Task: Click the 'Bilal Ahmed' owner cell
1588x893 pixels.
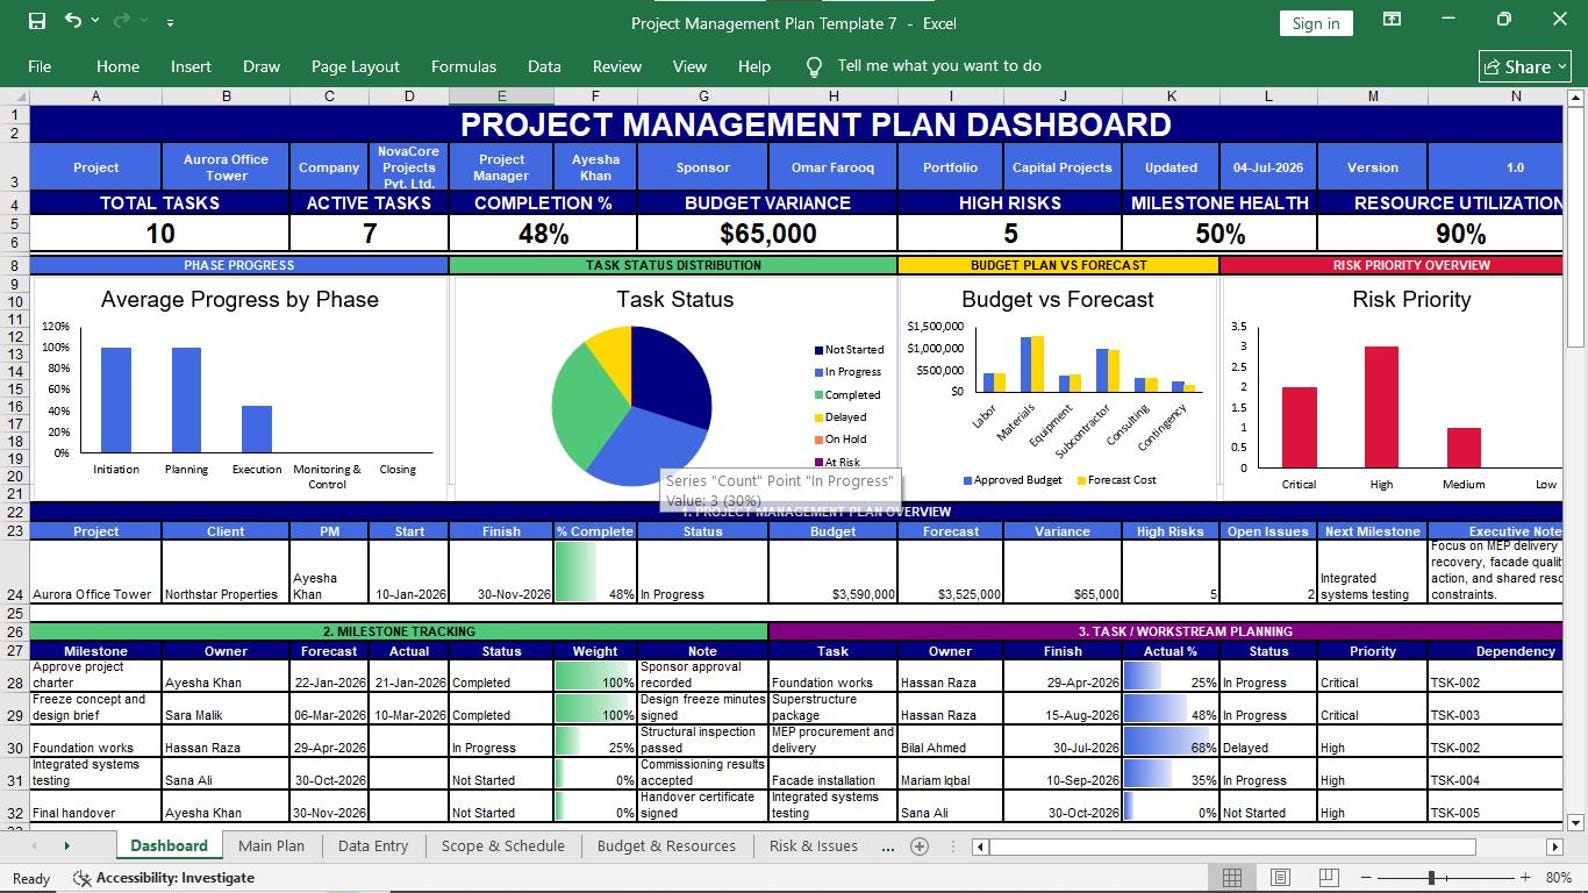Action: [950, 741]
